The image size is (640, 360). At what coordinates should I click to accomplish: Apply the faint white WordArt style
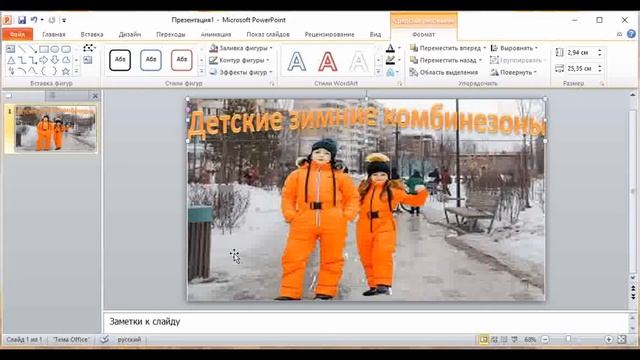click(358, 61)
